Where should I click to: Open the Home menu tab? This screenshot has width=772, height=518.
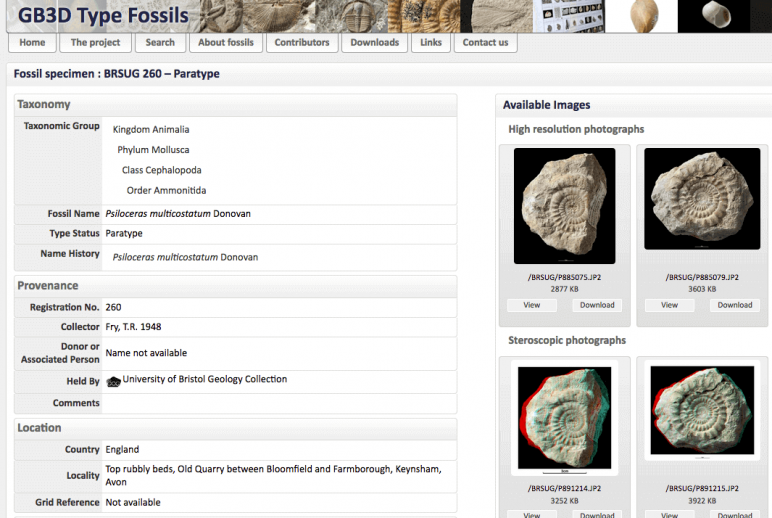coord(32,42)
